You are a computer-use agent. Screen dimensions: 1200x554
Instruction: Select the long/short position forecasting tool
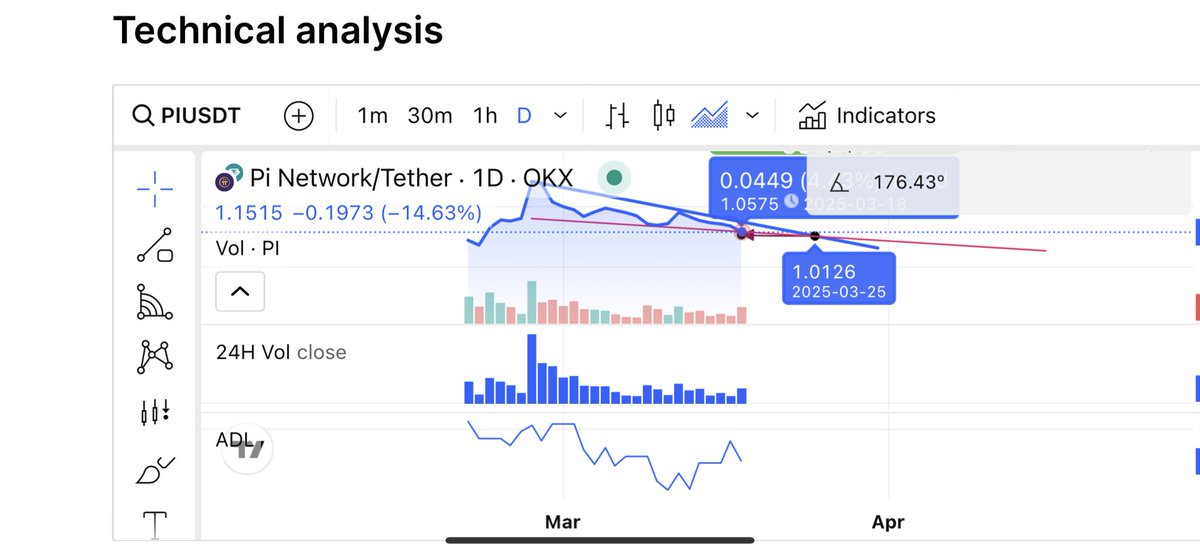[x=154, y=411]
